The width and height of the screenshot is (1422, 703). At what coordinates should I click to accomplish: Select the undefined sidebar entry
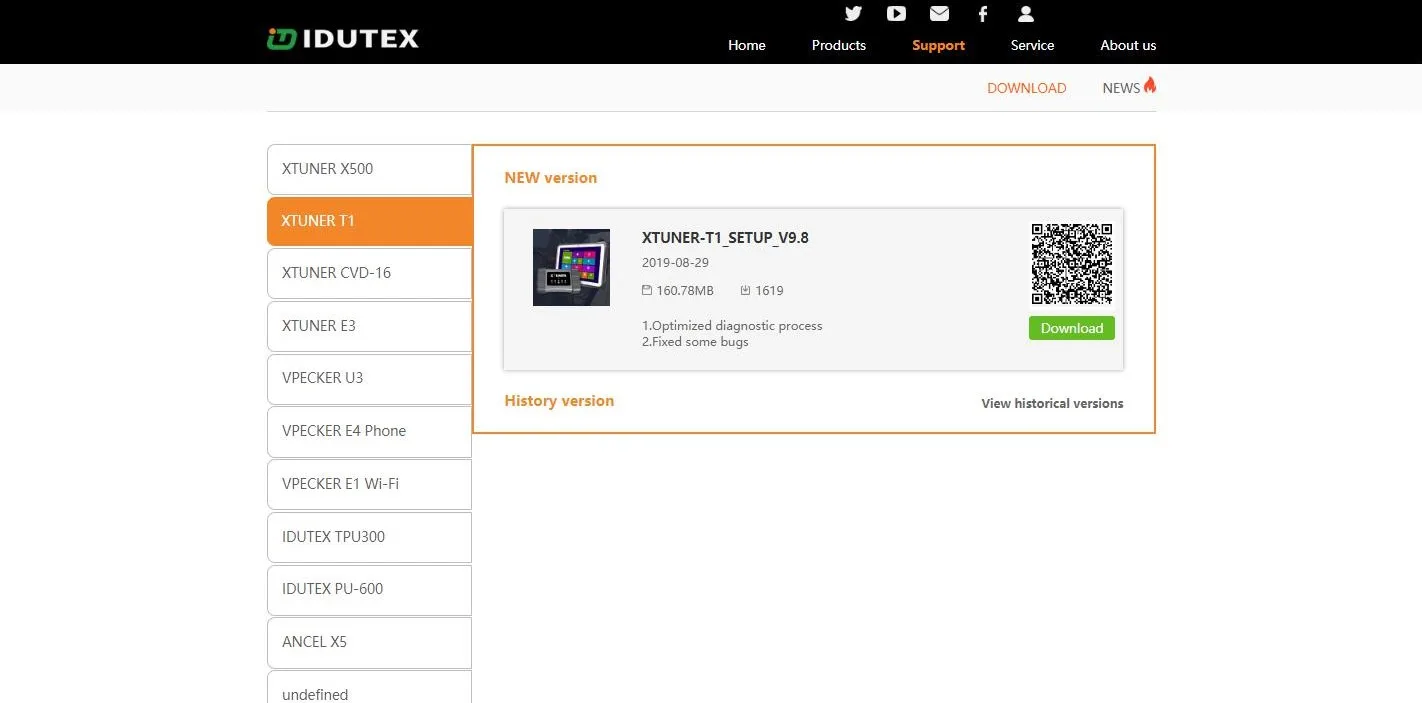coord(369,688)
